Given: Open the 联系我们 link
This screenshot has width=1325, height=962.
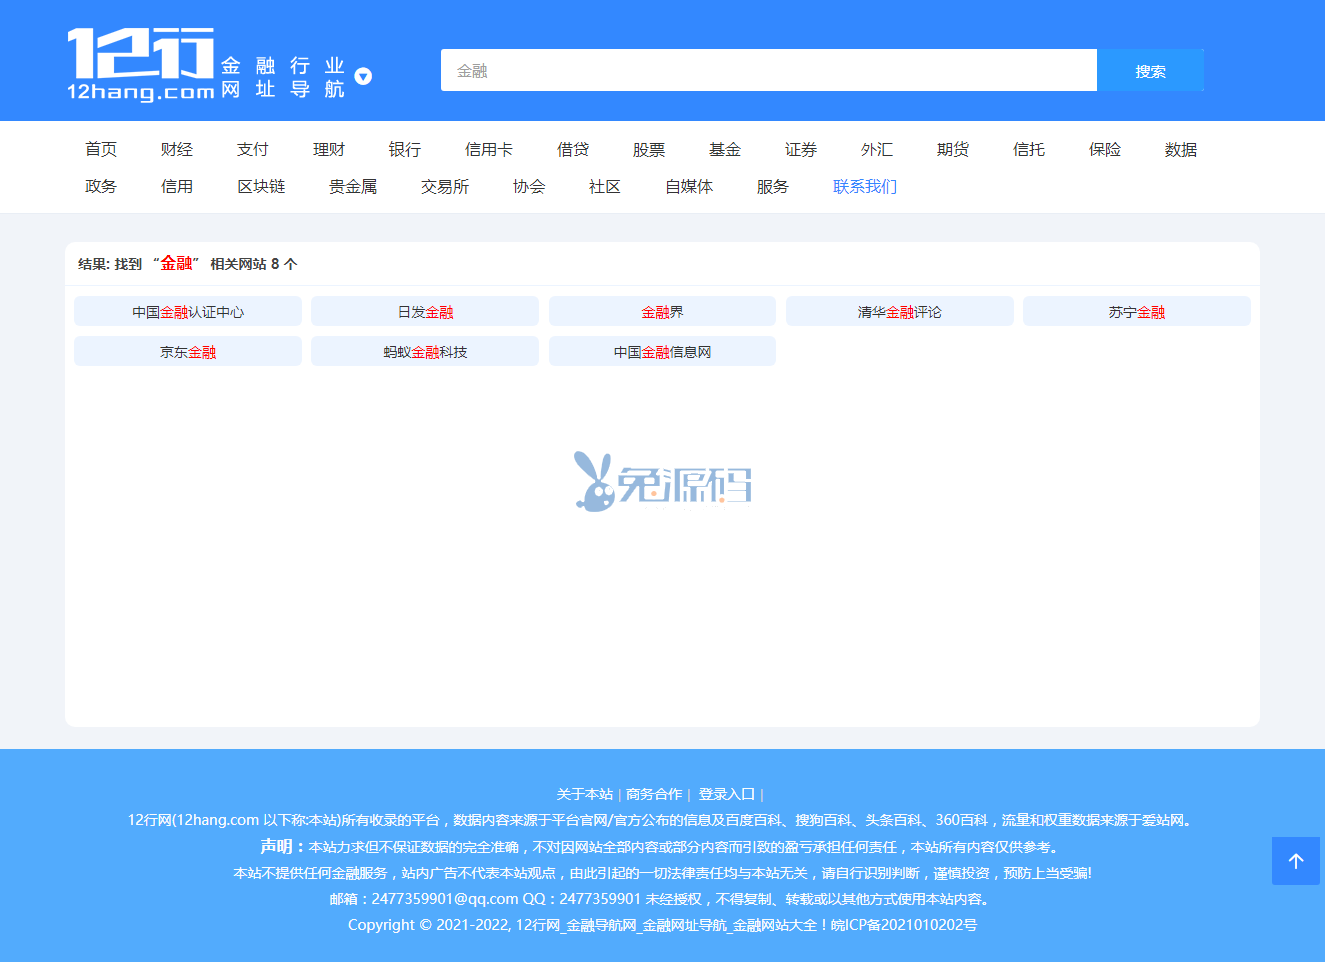Looking at the screenshot, I should (865, 186).
